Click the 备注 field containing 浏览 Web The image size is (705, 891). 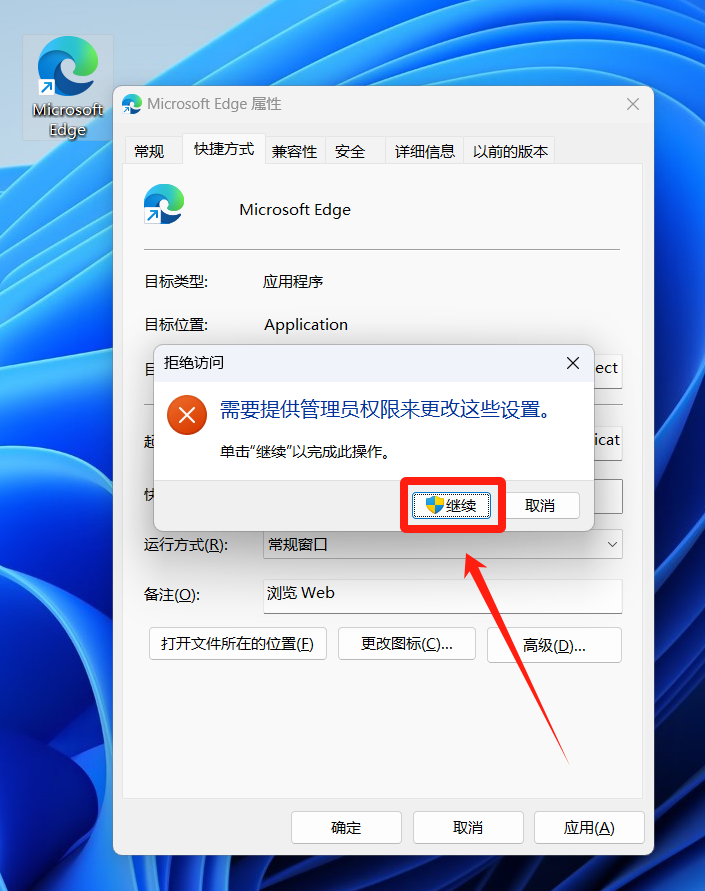442,594
